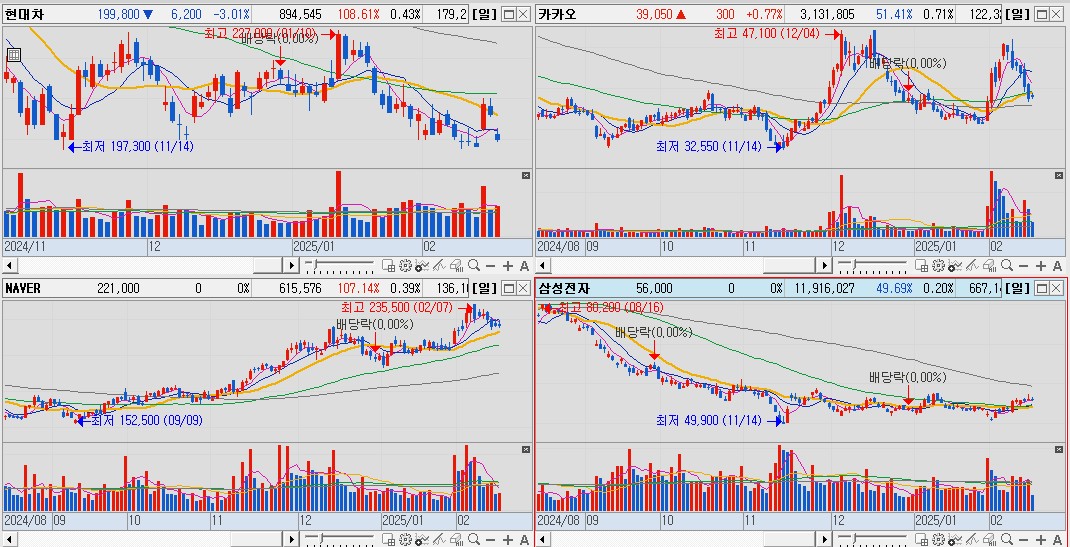1070x547 pixels.
Task: Click the 삼성전자 volume 11,916,027
Action: [824, 288]
